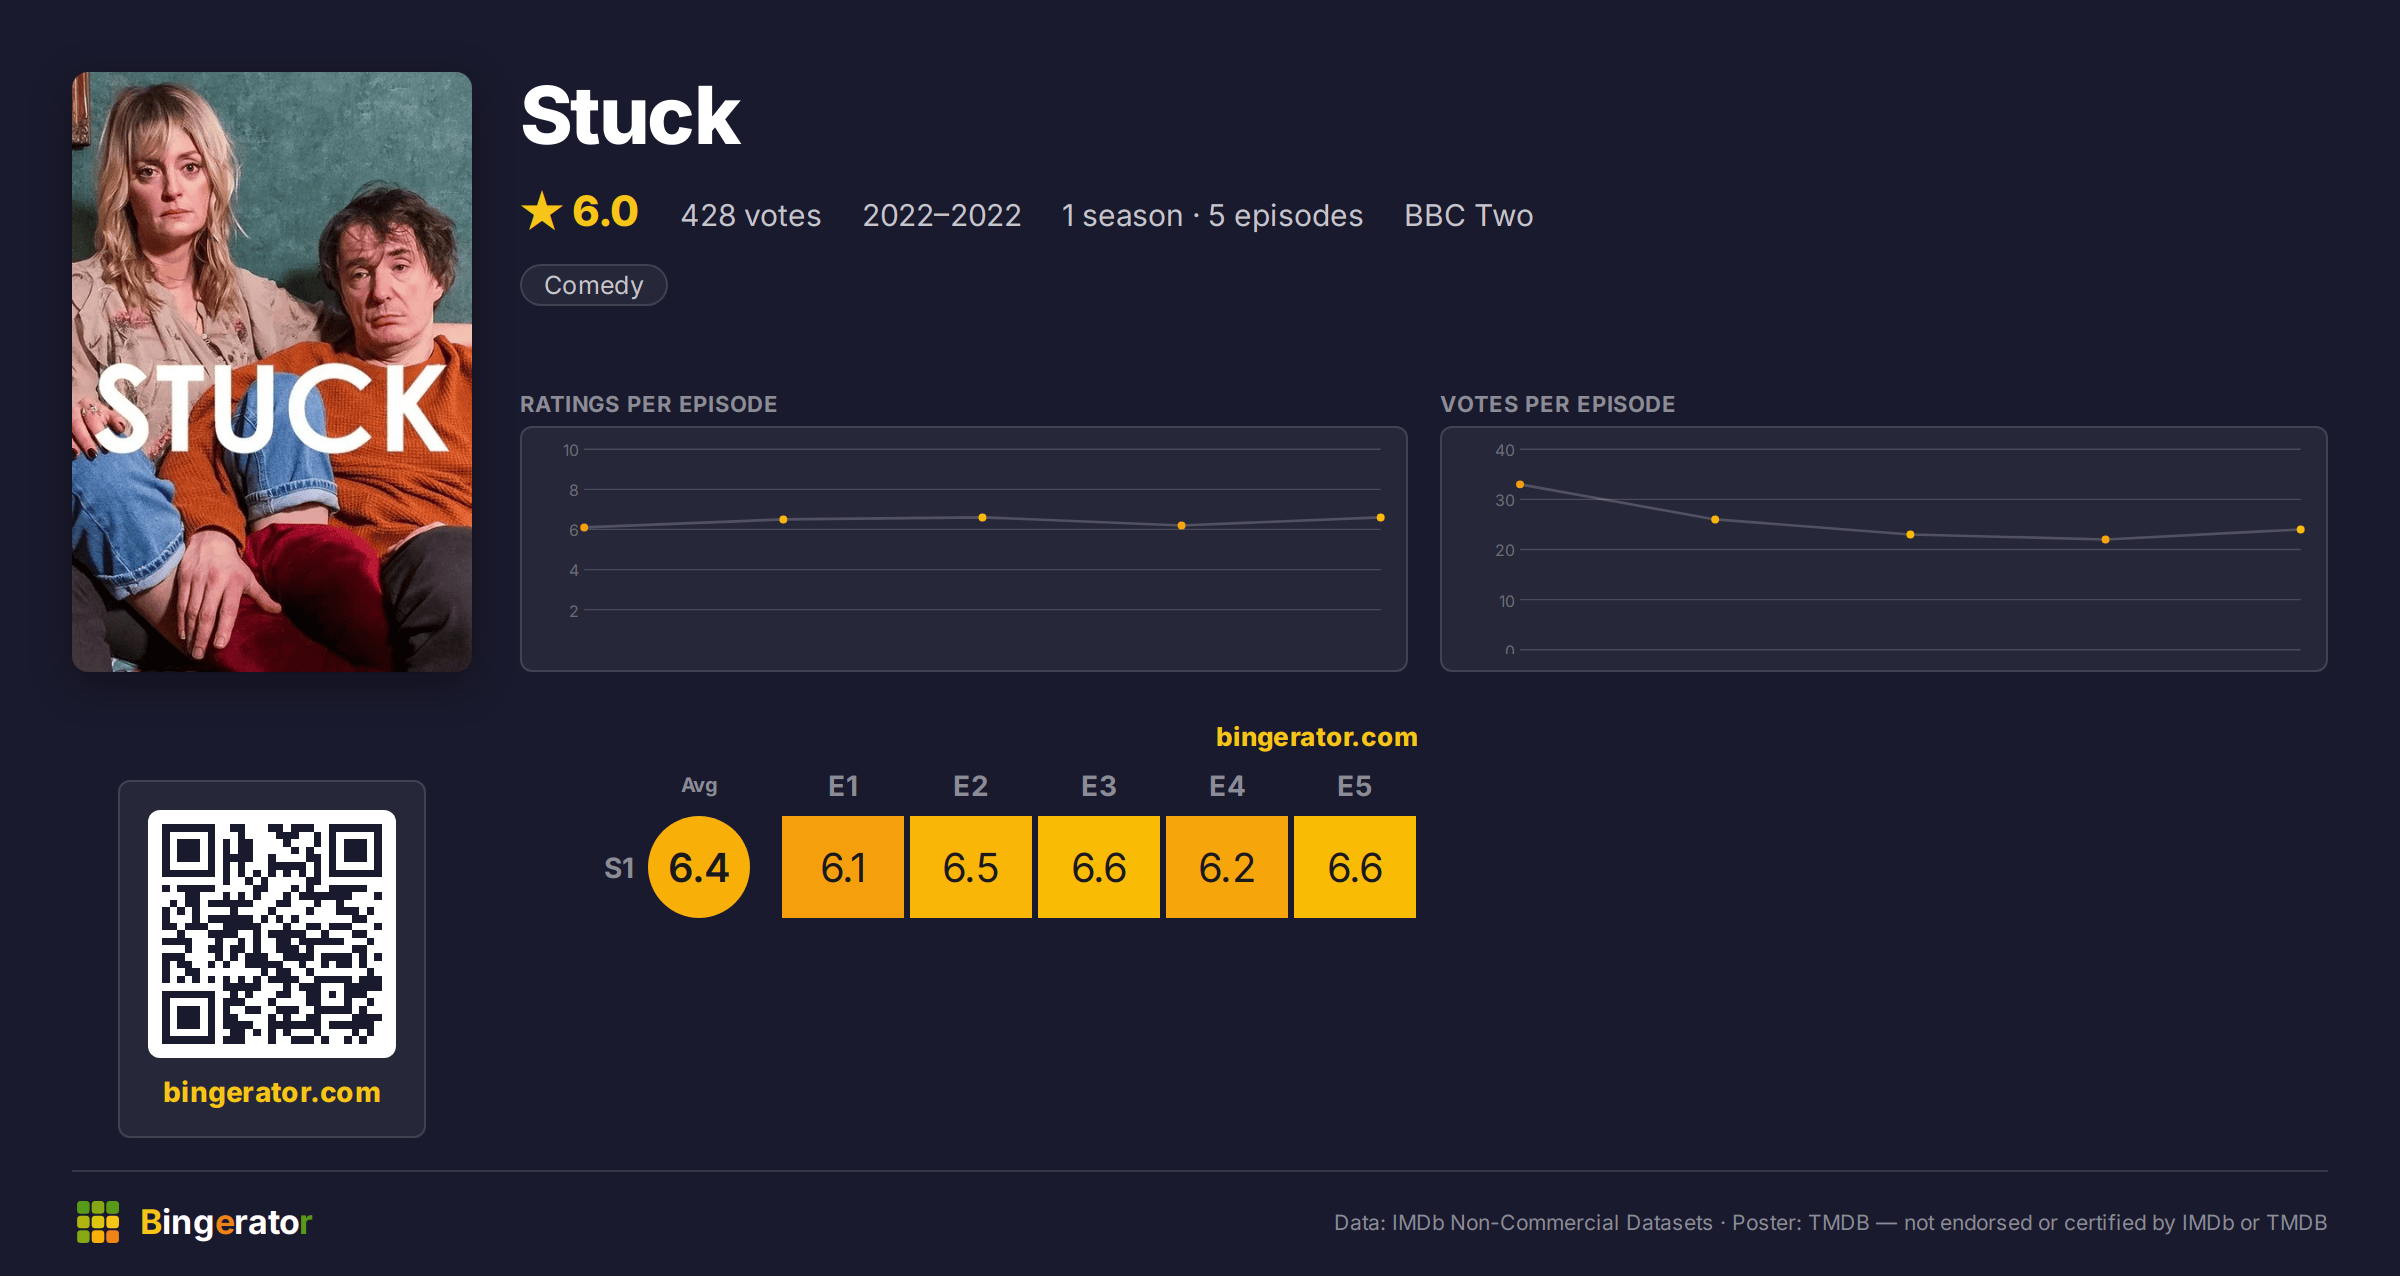This screenshot has height=1276, width=2400.
Task: Click the S1 average 6.4 circle
Action: (699, 867)
